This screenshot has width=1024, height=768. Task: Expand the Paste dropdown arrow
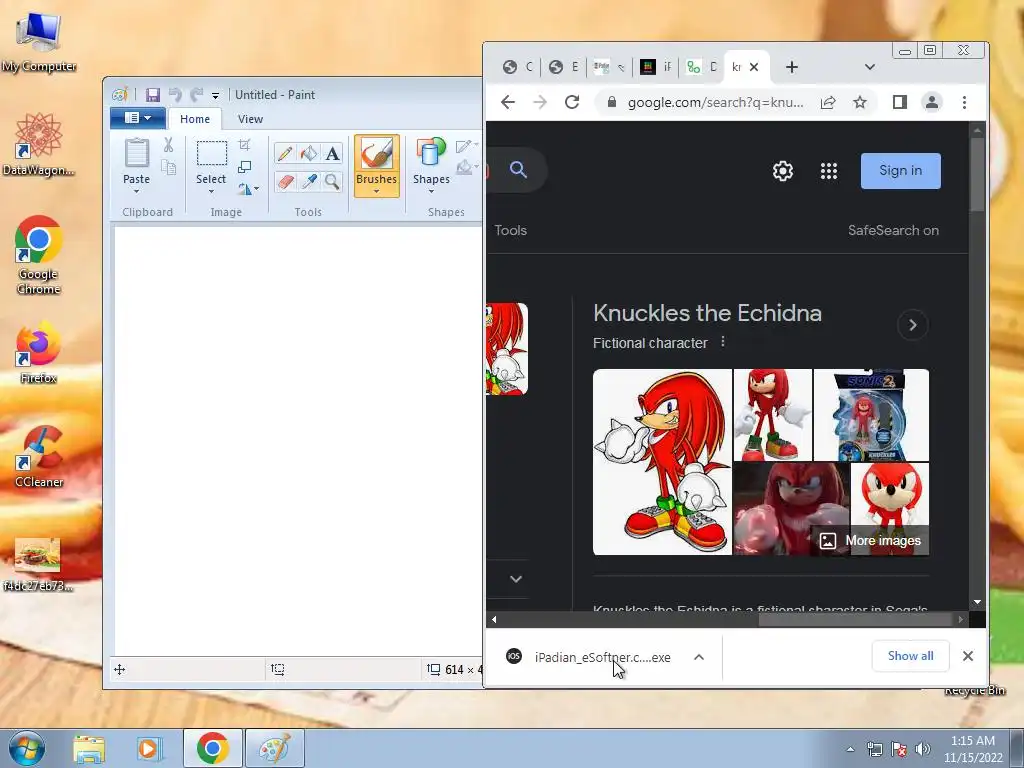136,191
